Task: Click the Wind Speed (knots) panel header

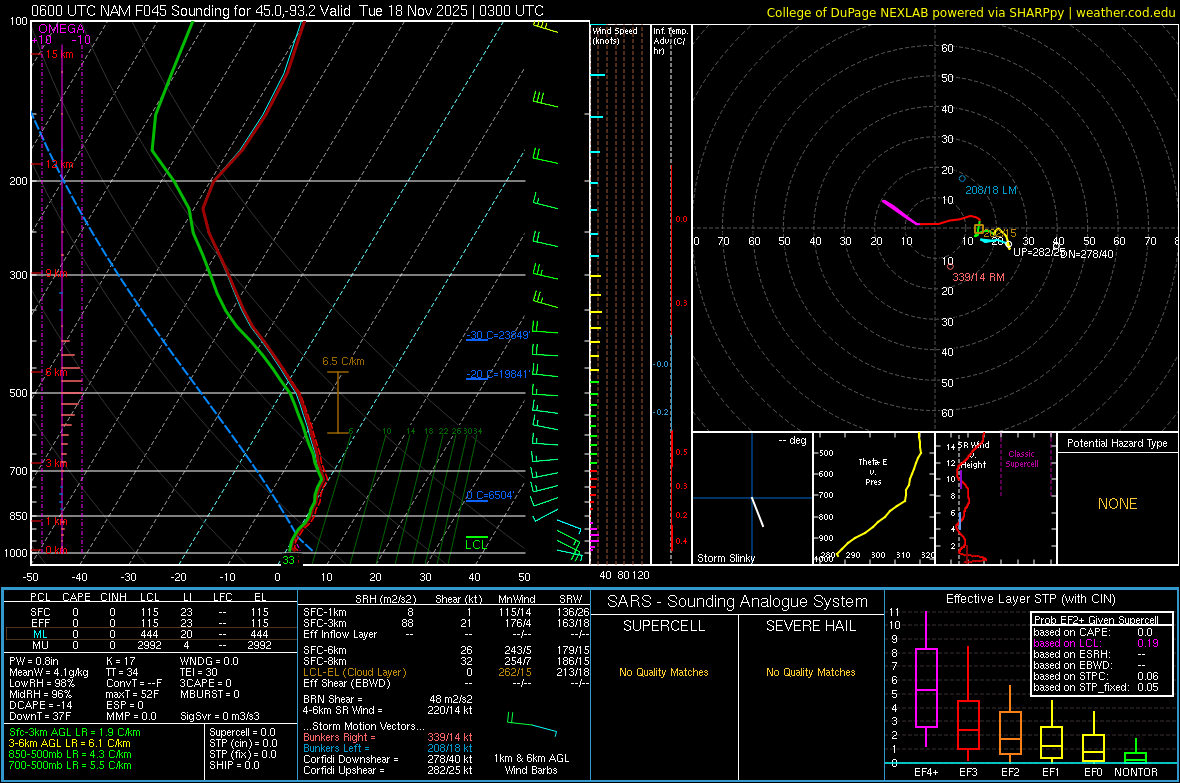Action: [x=615, y=36]
